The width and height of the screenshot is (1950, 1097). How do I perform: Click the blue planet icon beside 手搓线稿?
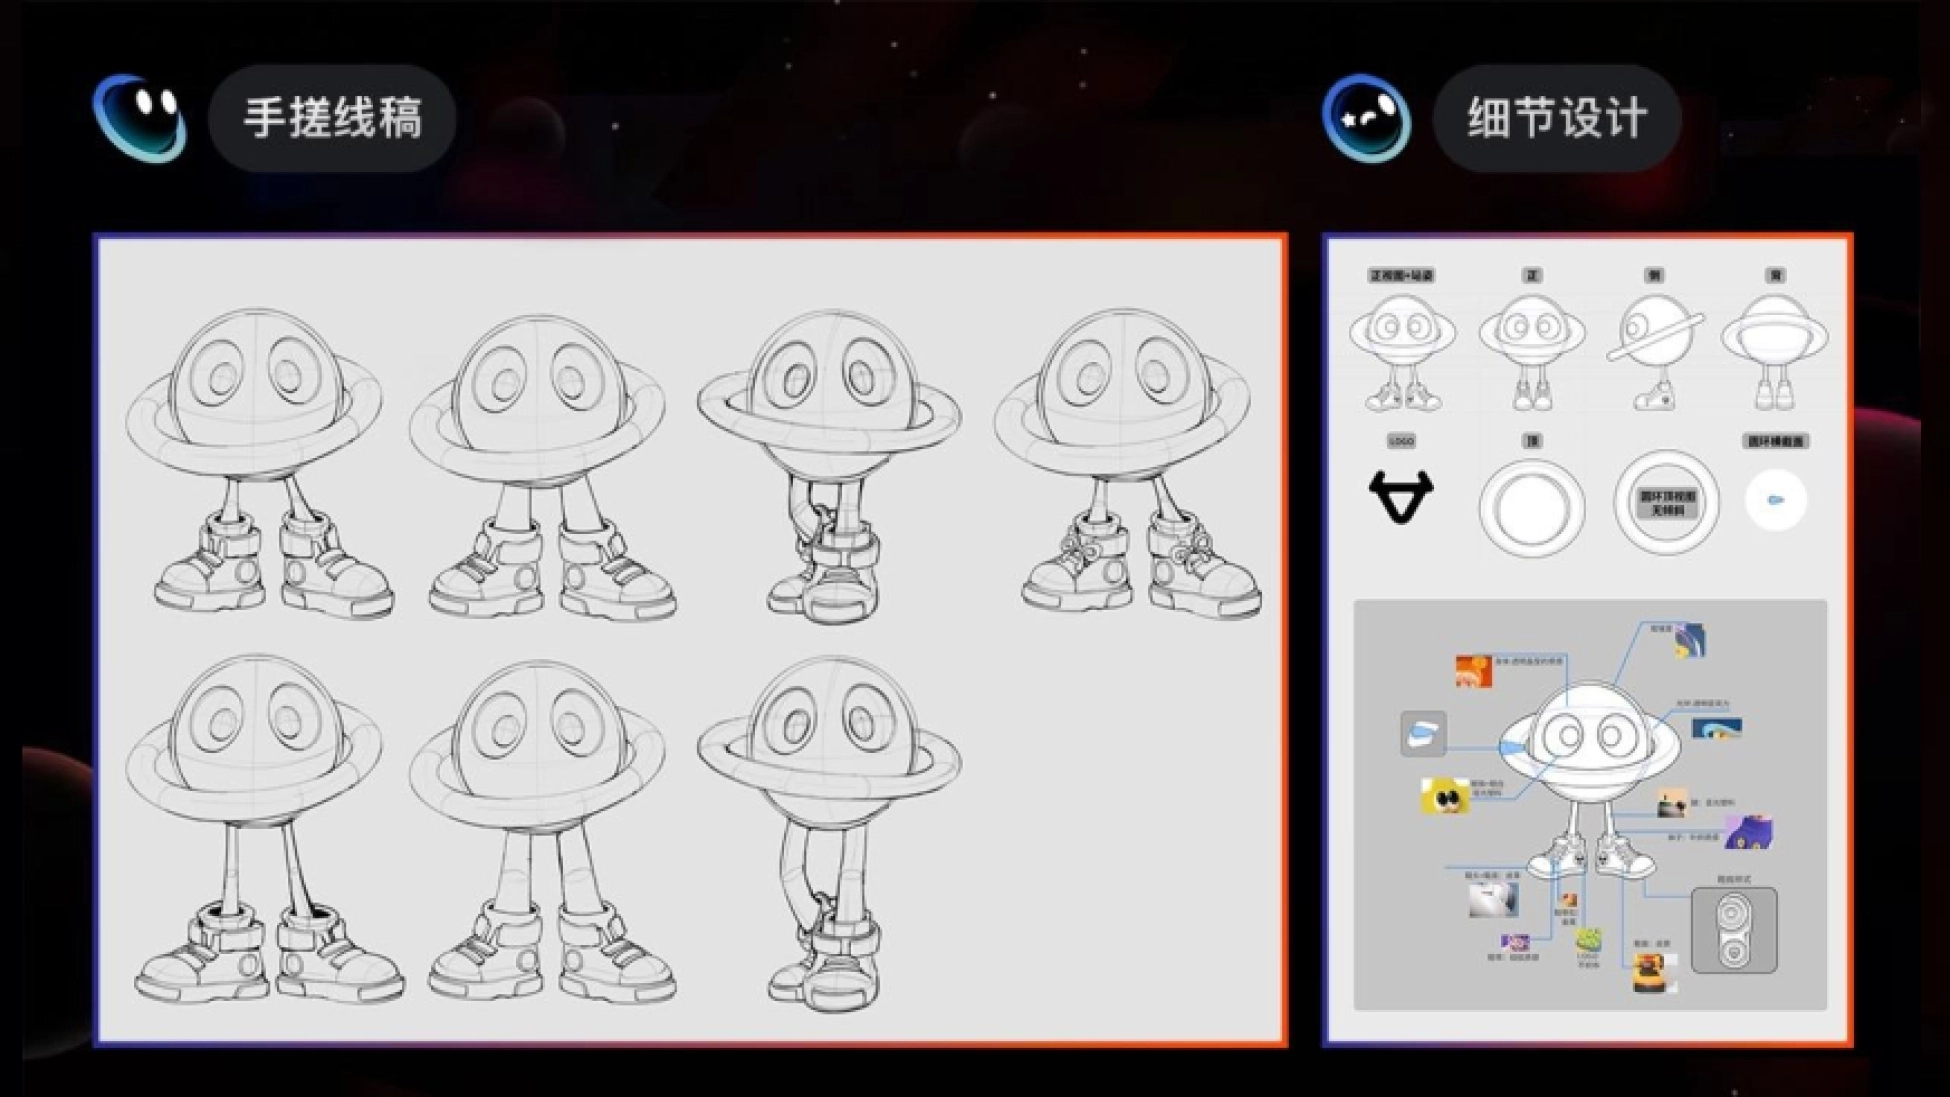(x=140, y=118)
